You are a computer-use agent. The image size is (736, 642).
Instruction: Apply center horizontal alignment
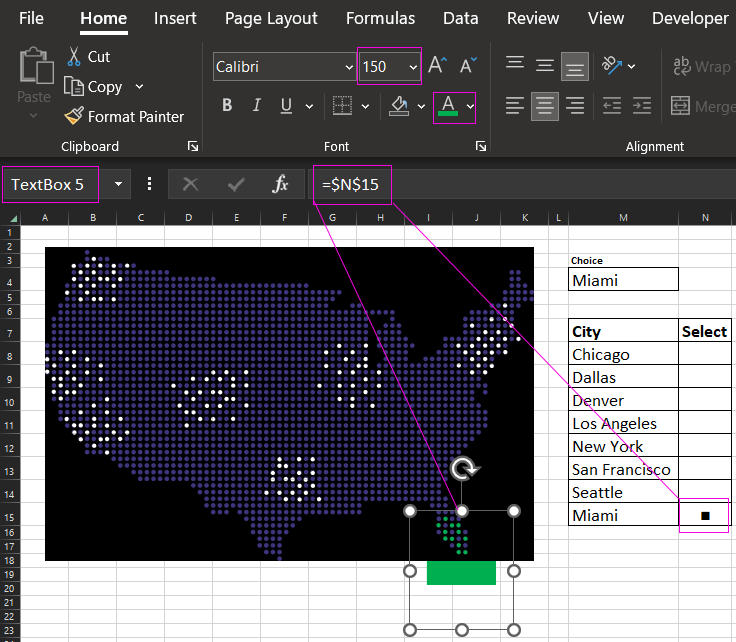[545, 105]
